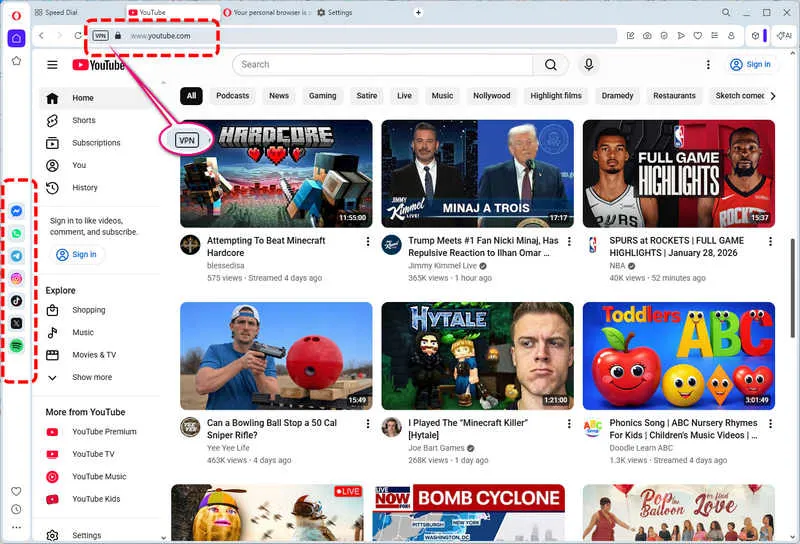Image resolution: width=800 pixels, height=544 pixels.
Task: Click the YouTube search input field
Action: [x=383, y=65]
